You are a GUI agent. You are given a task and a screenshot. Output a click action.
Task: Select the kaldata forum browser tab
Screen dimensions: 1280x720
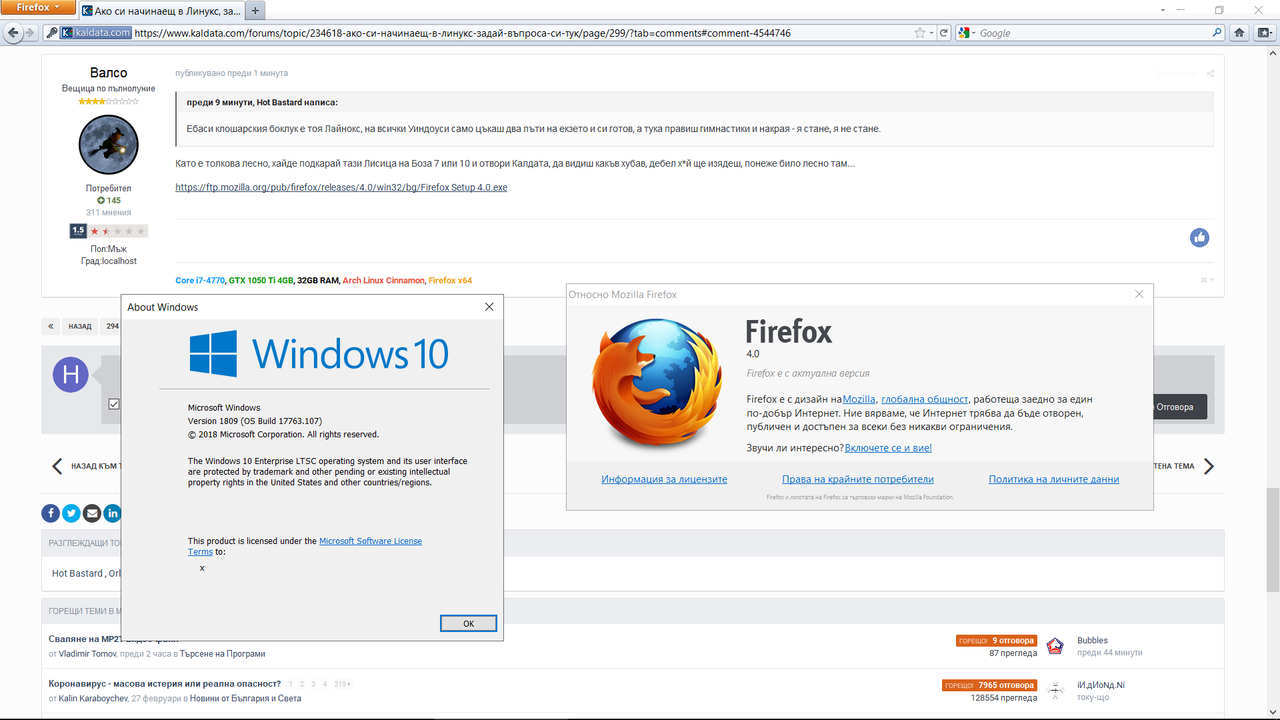(x=160, y=11)
